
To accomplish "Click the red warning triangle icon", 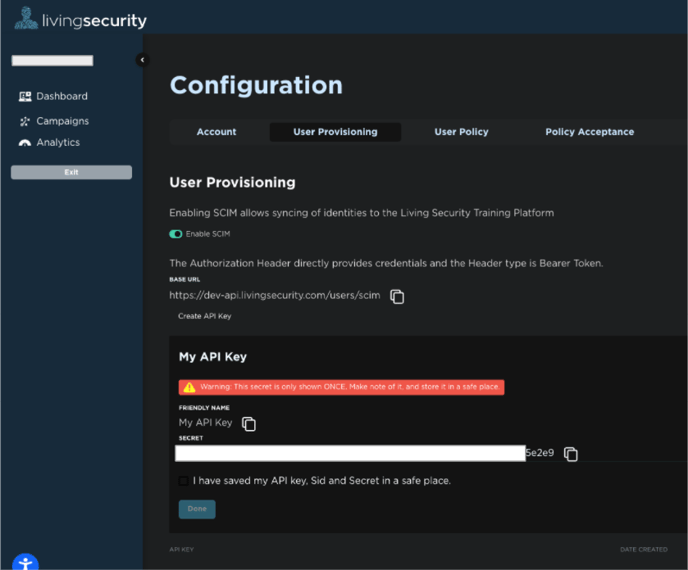I will [x=189, y=387].
